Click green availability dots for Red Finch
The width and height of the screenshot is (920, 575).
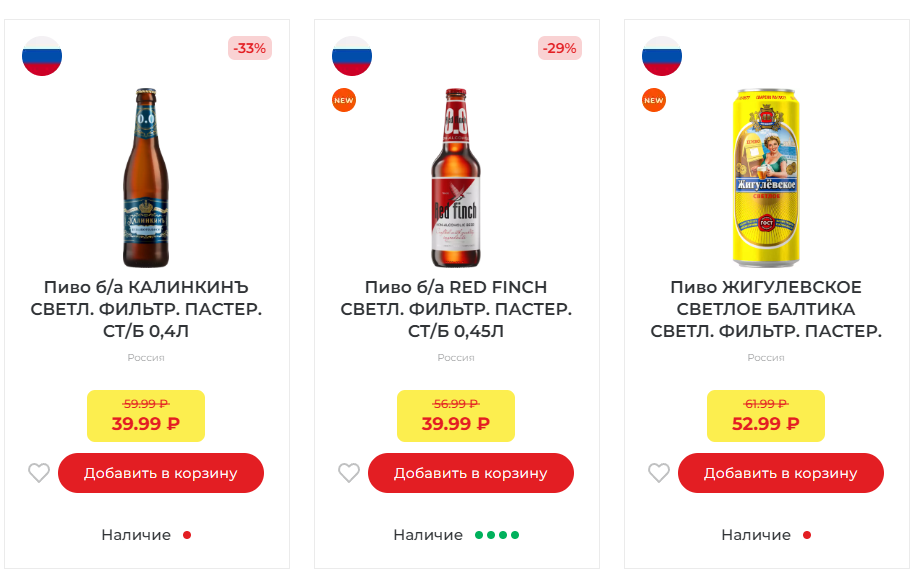(x=497, y=535)
